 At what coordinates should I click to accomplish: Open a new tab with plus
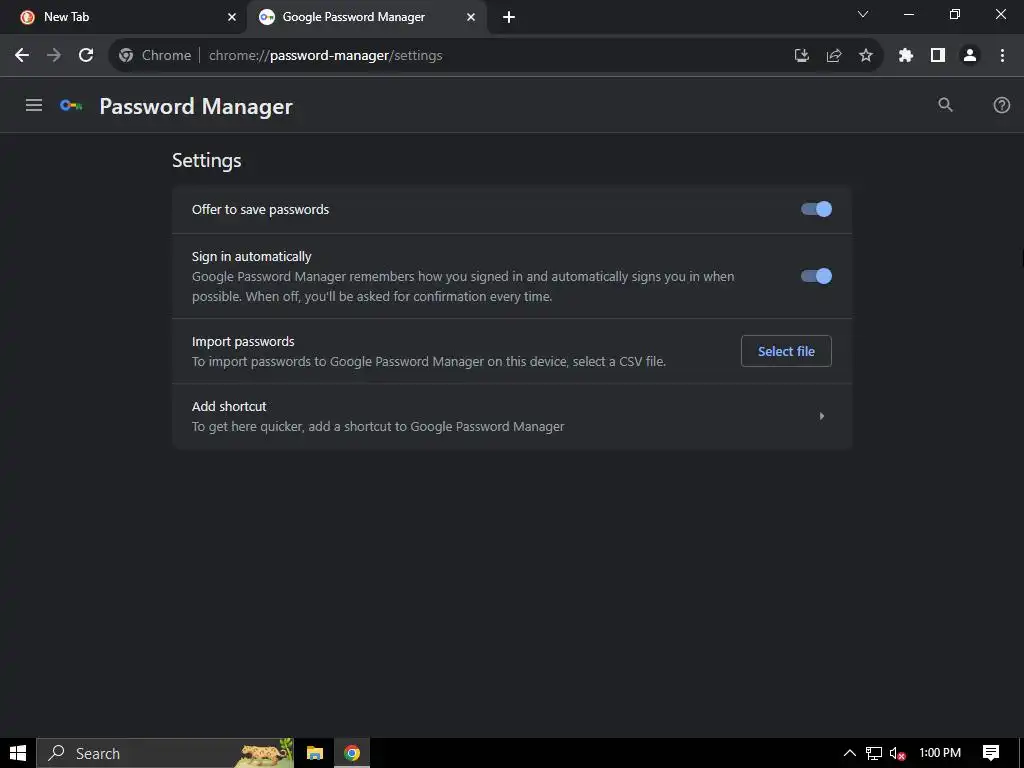[x=509, y=18]
